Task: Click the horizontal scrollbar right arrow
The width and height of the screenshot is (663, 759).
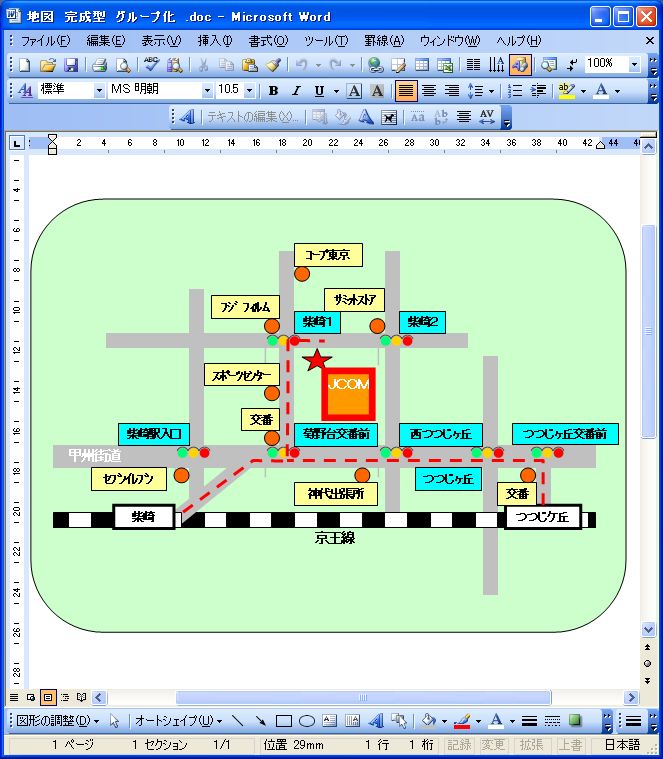Action: (631, 698)
